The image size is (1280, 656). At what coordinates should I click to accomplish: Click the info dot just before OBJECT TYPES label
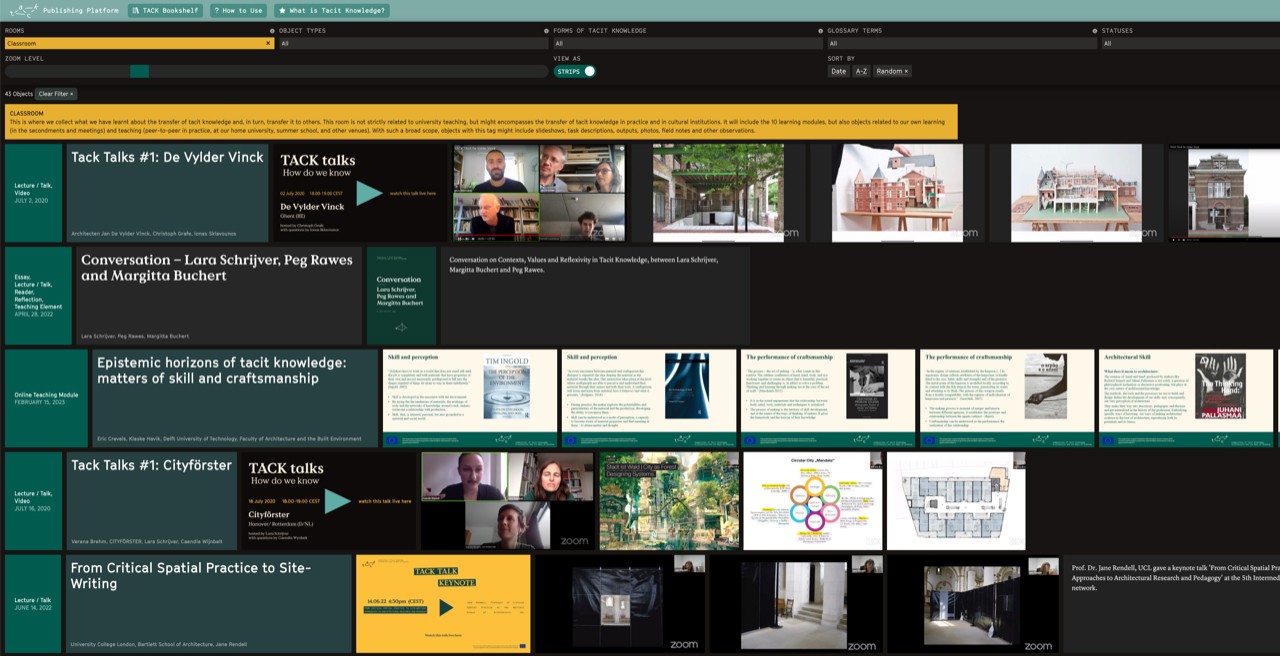point(273,31)
